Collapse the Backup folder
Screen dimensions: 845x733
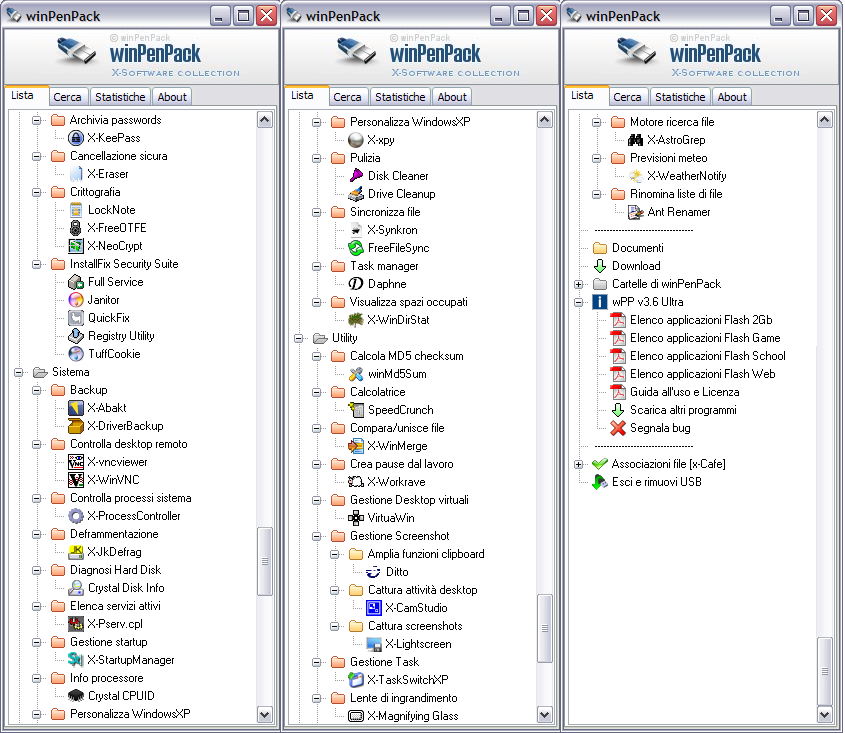click(x=37, y=390)
